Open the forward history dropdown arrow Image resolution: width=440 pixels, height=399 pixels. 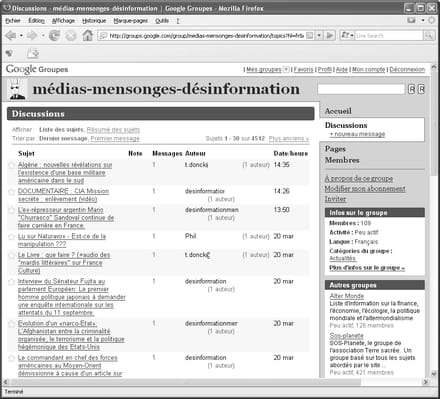click(x=43, y=35)
